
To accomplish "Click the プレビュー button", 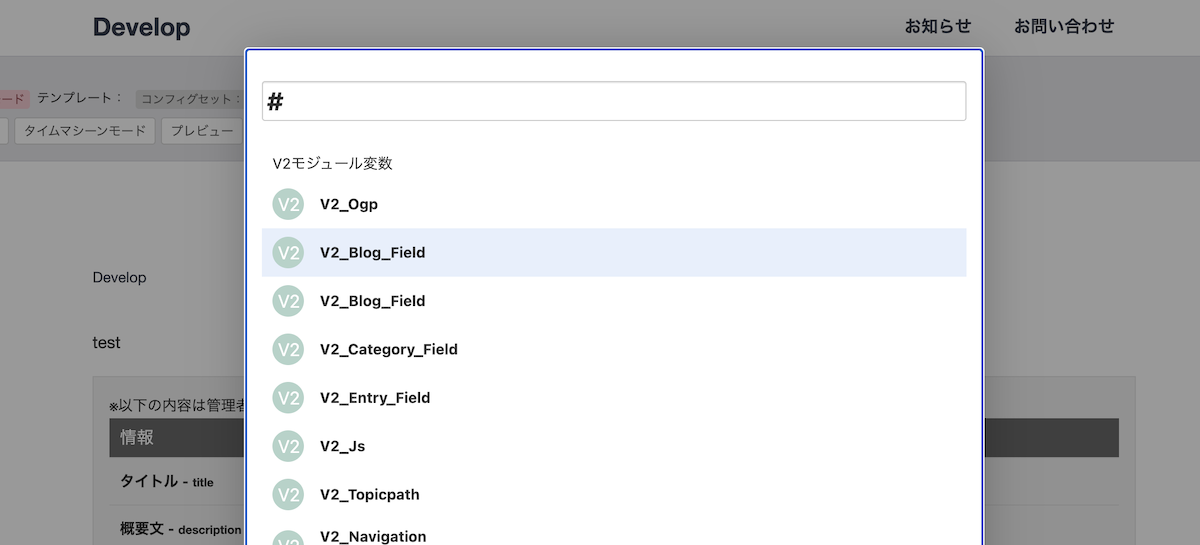I will pyautogui.click(x=201, y=131).
